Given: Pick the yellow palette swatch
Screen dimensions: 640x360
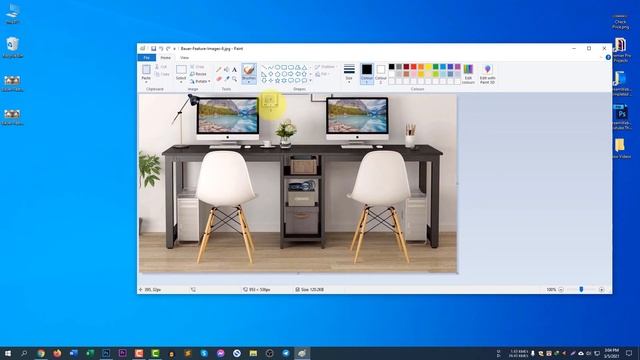Looking at the screenshot, I should (x=428, y=67).
